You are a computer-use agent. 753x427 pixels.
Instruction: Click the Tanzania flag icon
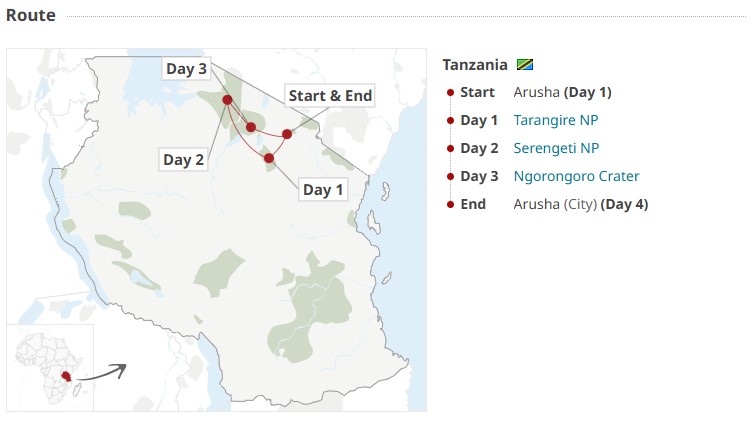(525, 65)
